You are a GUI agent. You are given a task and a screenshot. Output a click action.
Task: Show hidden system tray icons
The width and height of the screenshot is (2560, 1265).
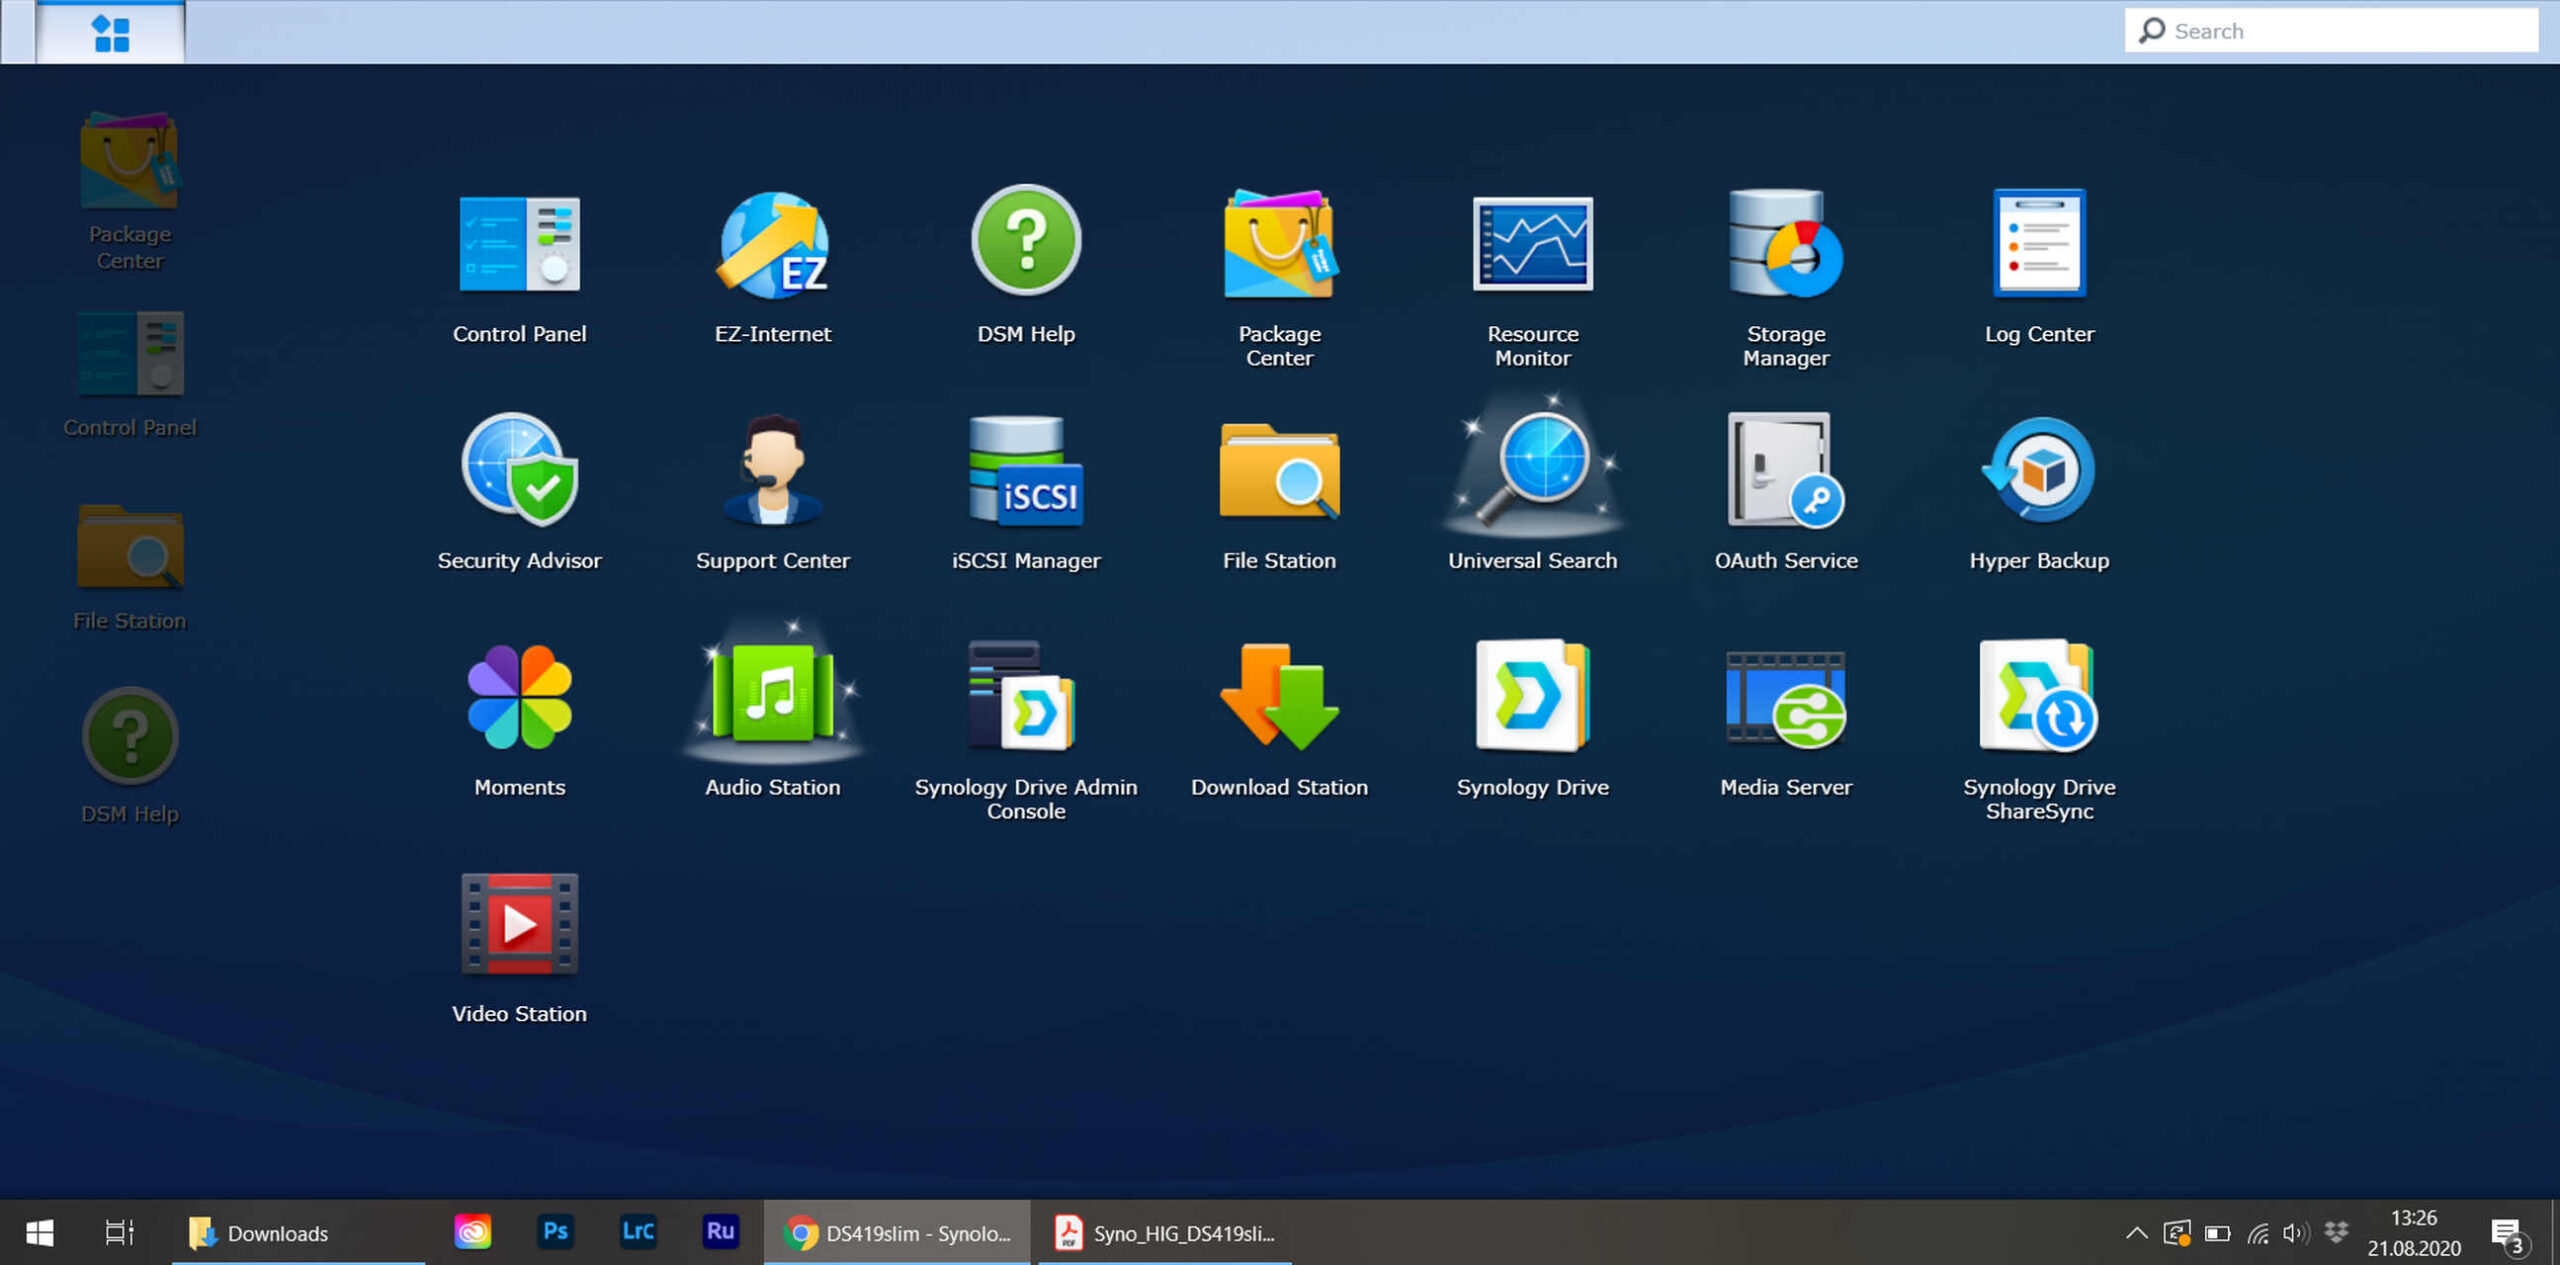[x=2136, y=1233]
